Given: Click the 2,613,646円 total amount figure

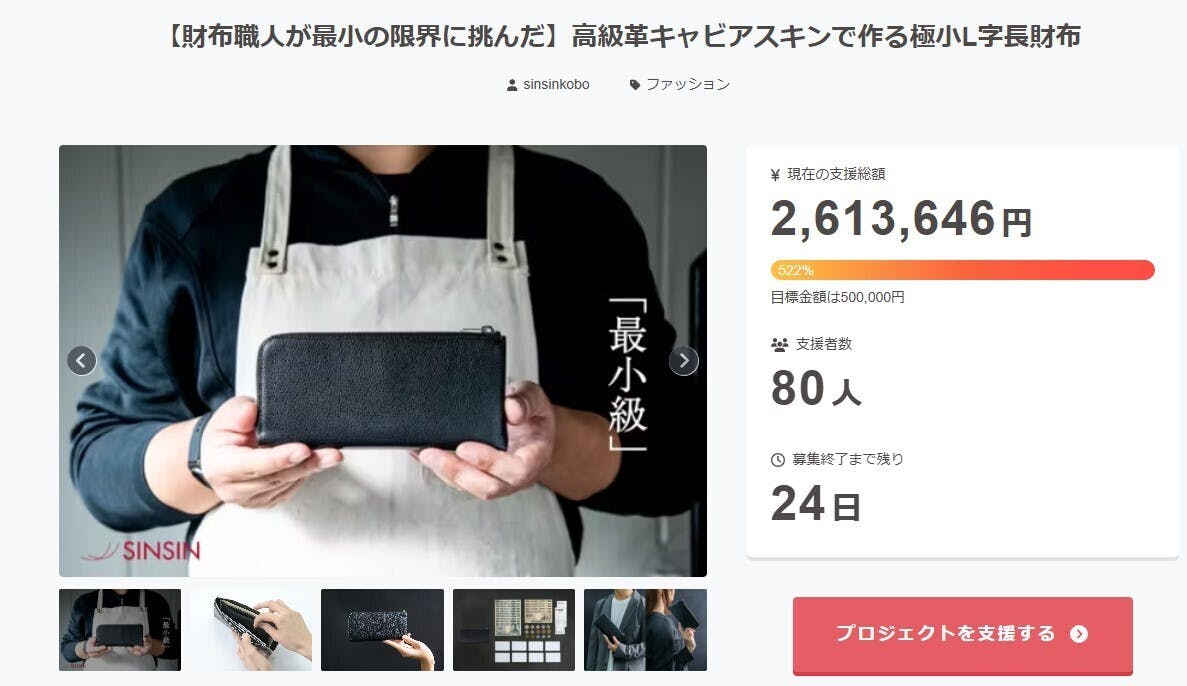Looking at the screenshot, I should click(901, 219).
